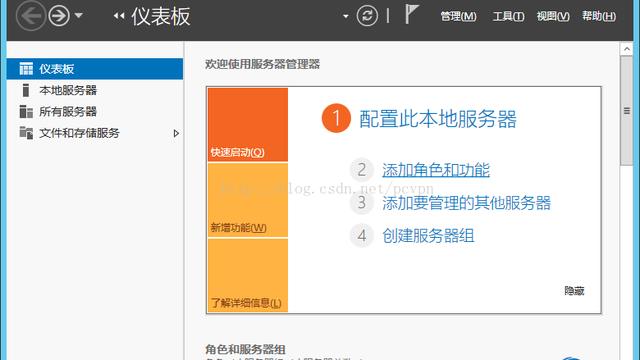Click the 本地服务器 server icon

tap(26, 90)
